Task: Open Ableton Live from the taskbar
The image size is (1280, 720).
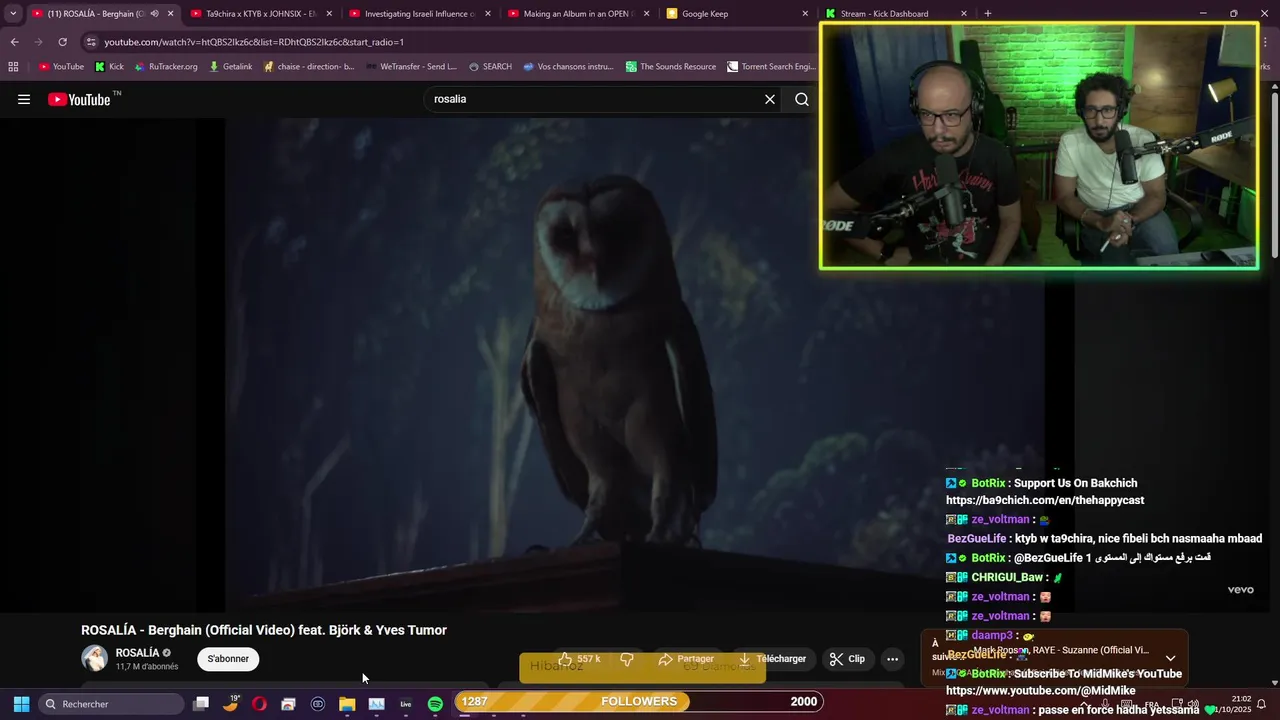Action: click(406, 704)
